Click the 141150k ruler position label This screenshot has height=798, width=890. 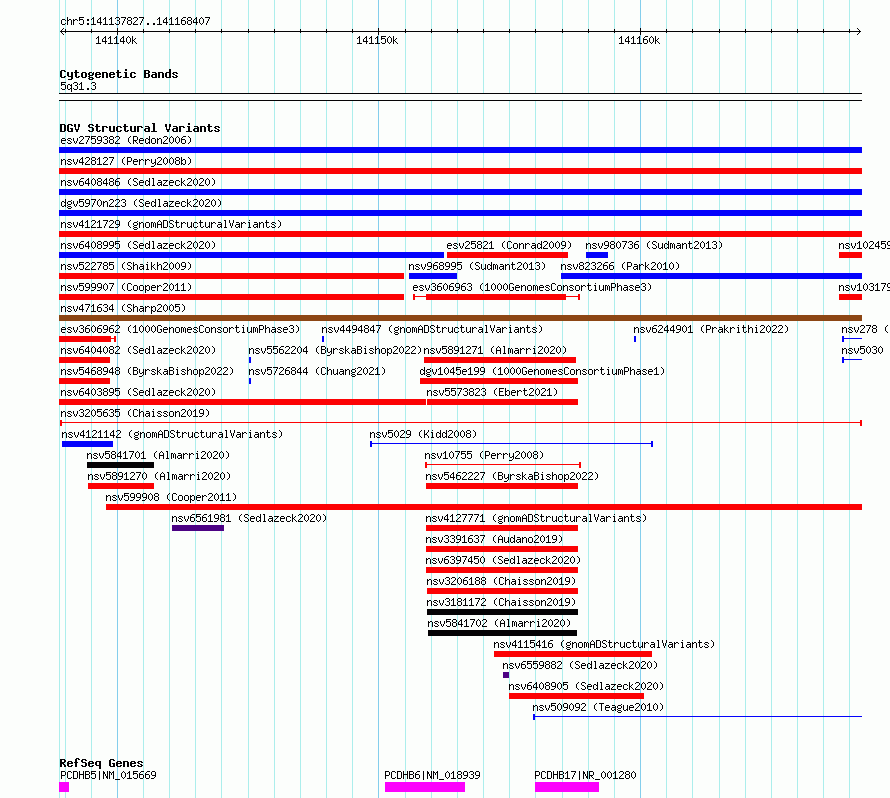tap(377, 40)
